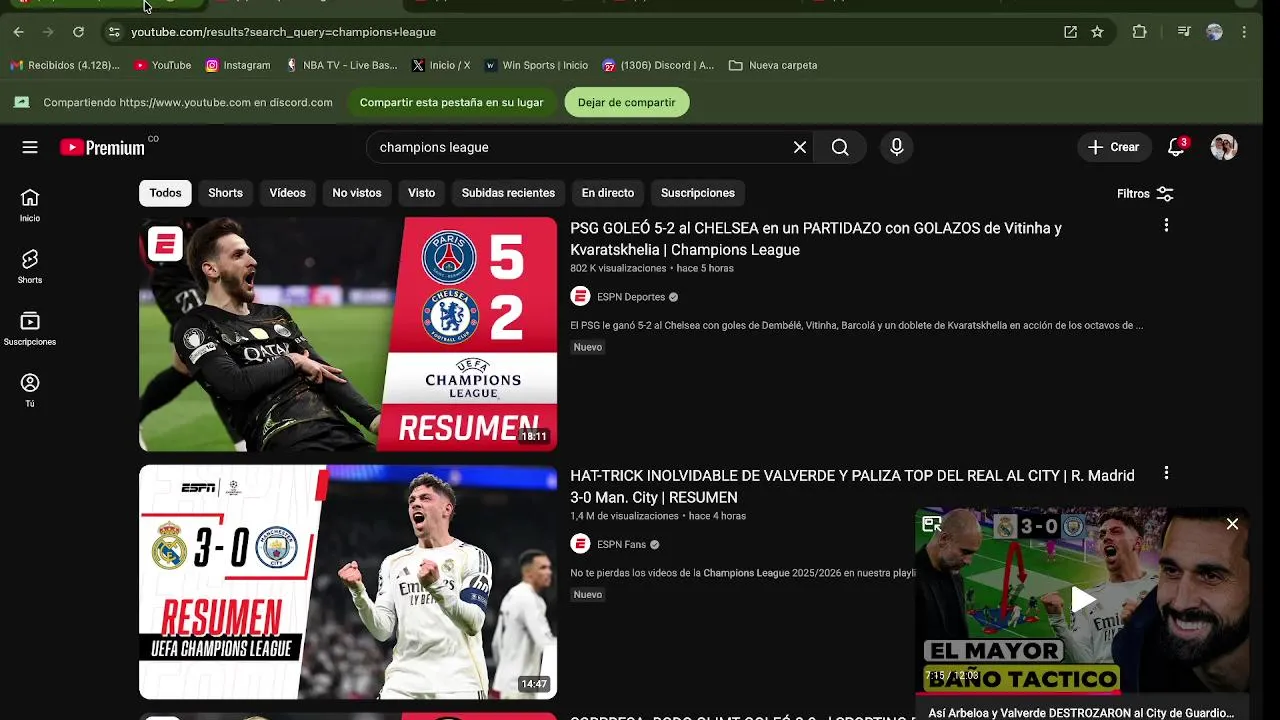
Task: Open page in app icon in address bar
Action: [x=1070, y=32]
